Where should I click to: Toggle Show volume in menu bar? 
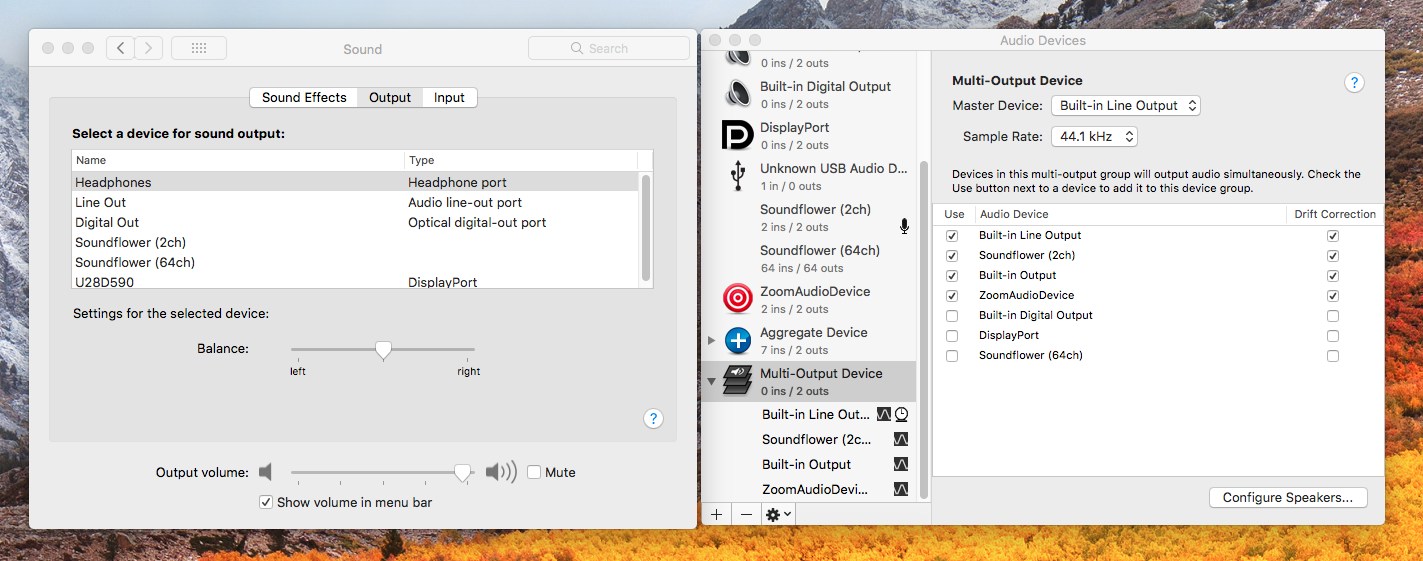click(x=265, y=502)
